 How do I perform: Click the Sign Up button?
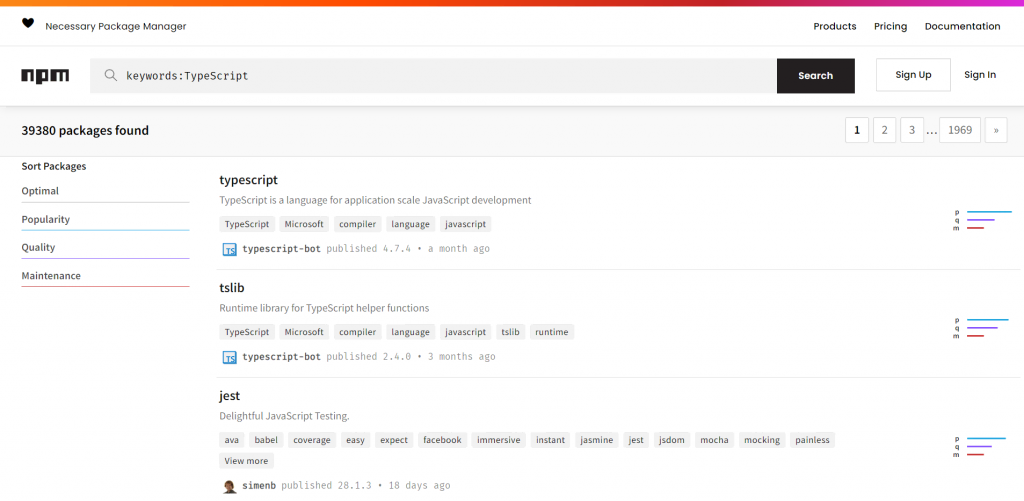pyautogui.click(x=913, y=74)
